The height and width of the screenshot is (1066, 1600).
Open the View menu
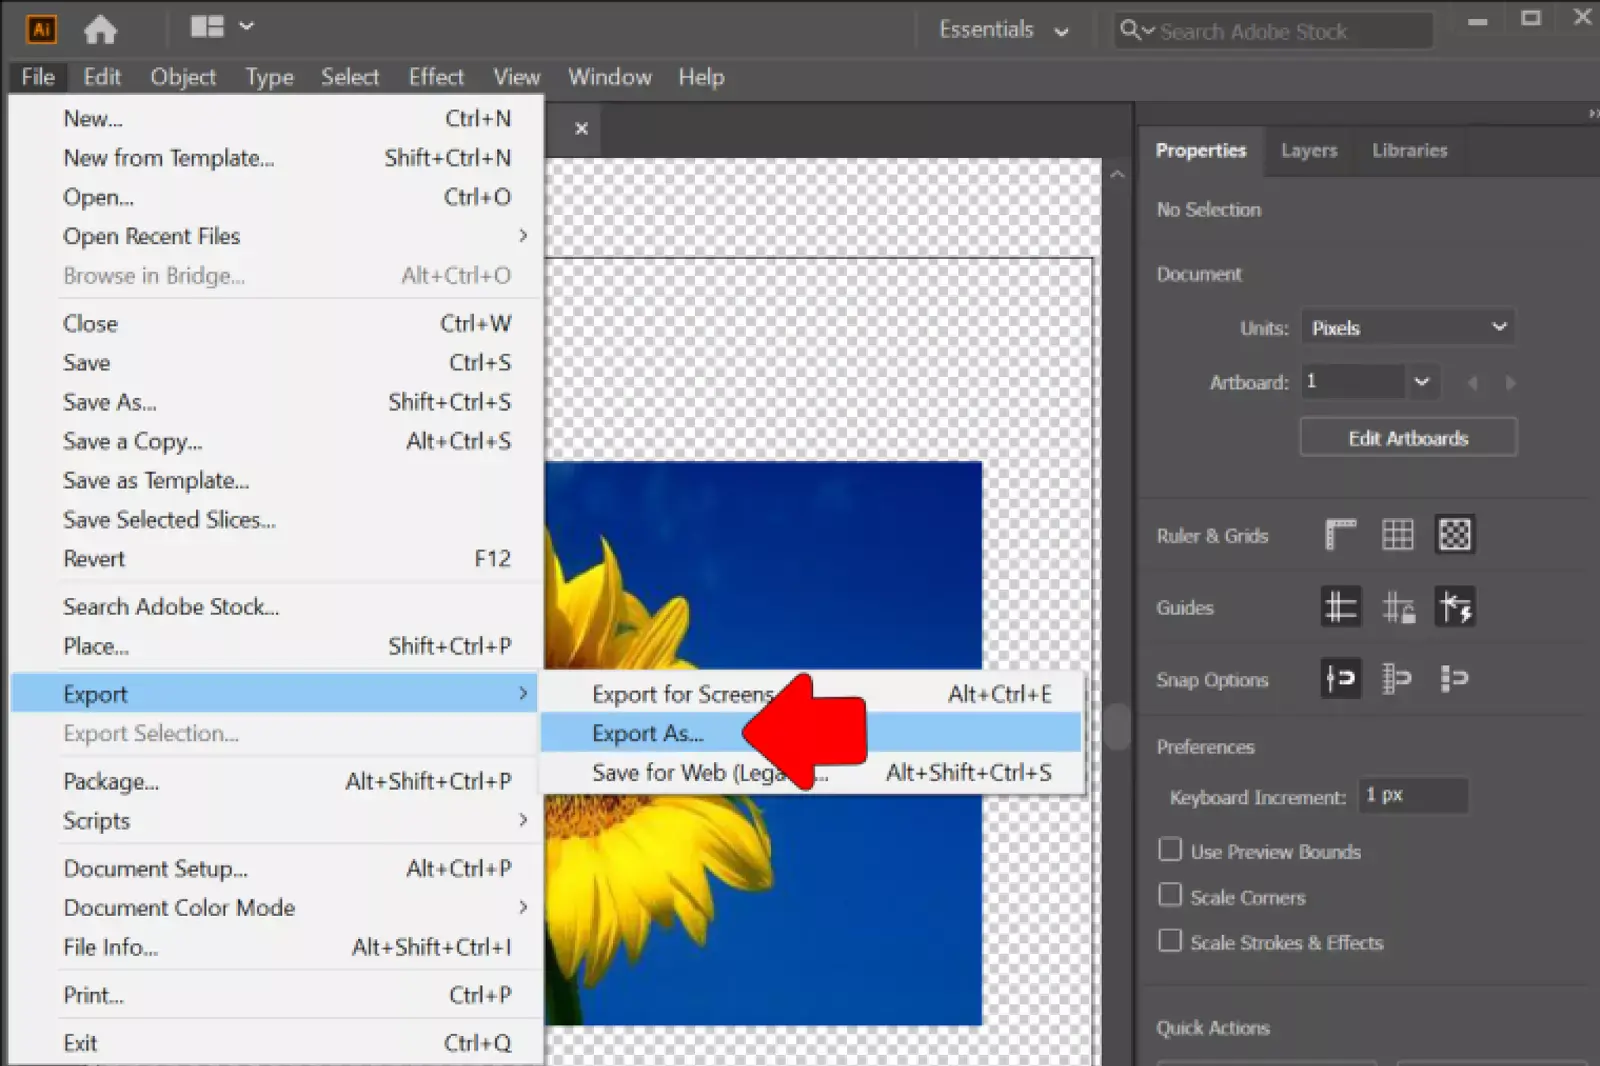tap(517, 77)
